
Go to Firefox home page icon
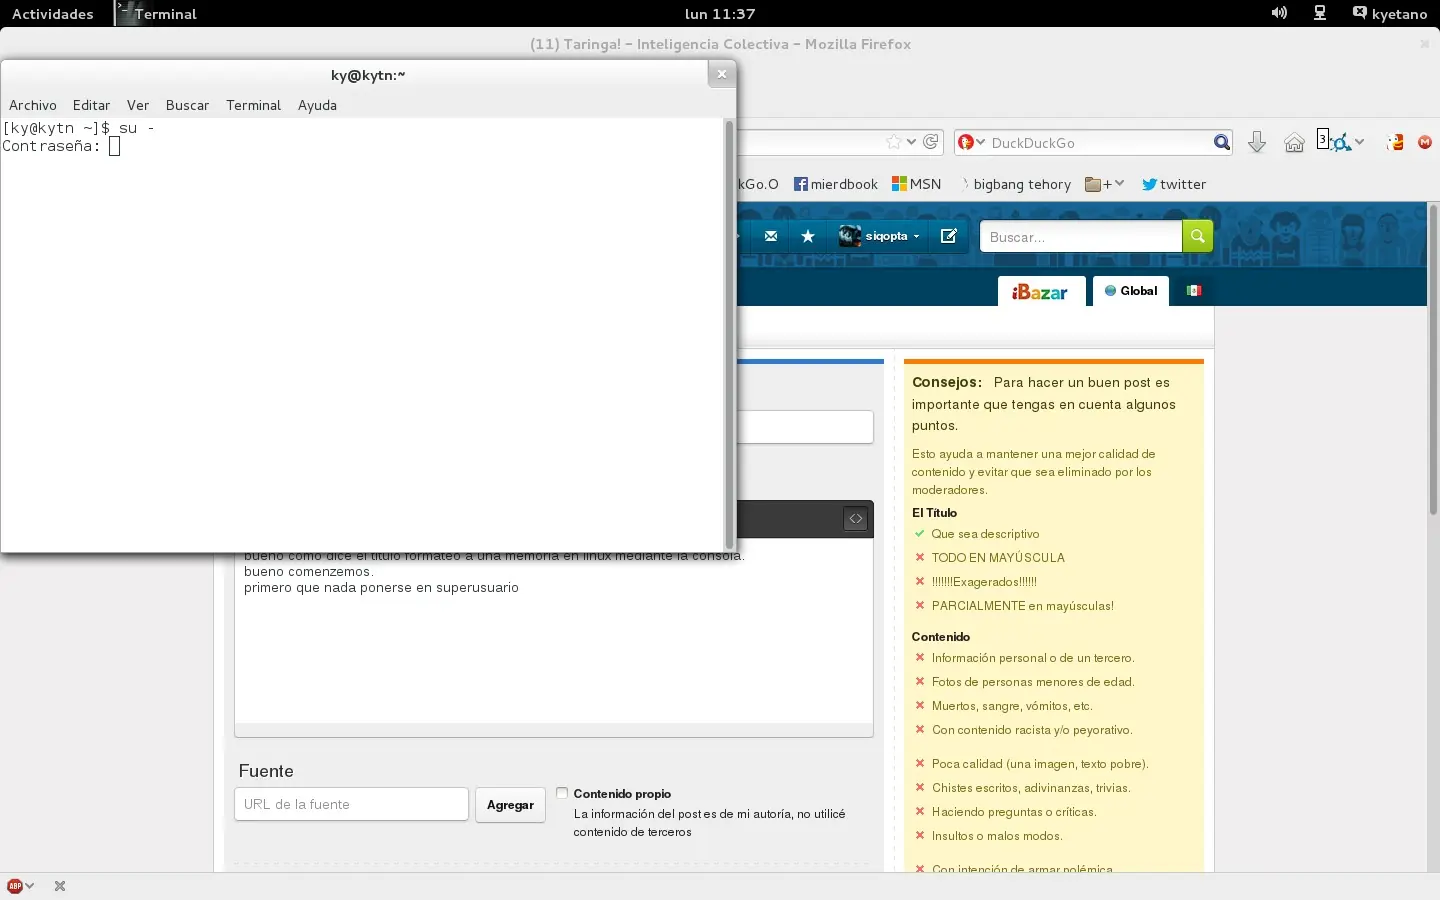(1294, 143)
